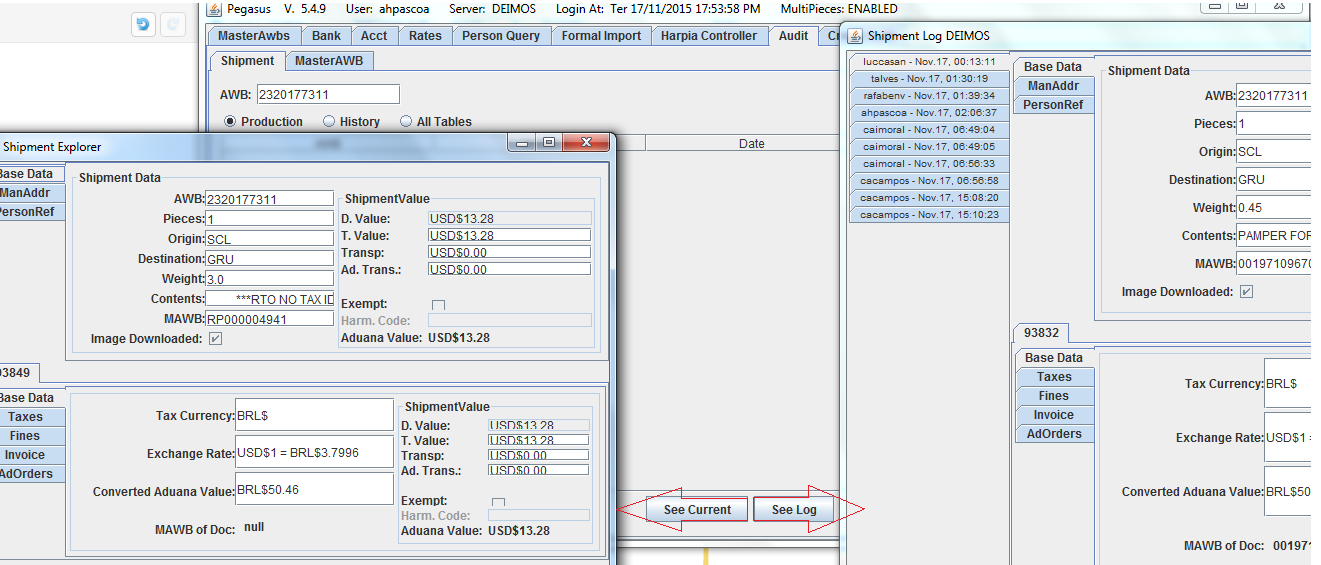Viewport: 1321px width, 565px height.
Task: Open the Acct tab
Action: [374, 36]
